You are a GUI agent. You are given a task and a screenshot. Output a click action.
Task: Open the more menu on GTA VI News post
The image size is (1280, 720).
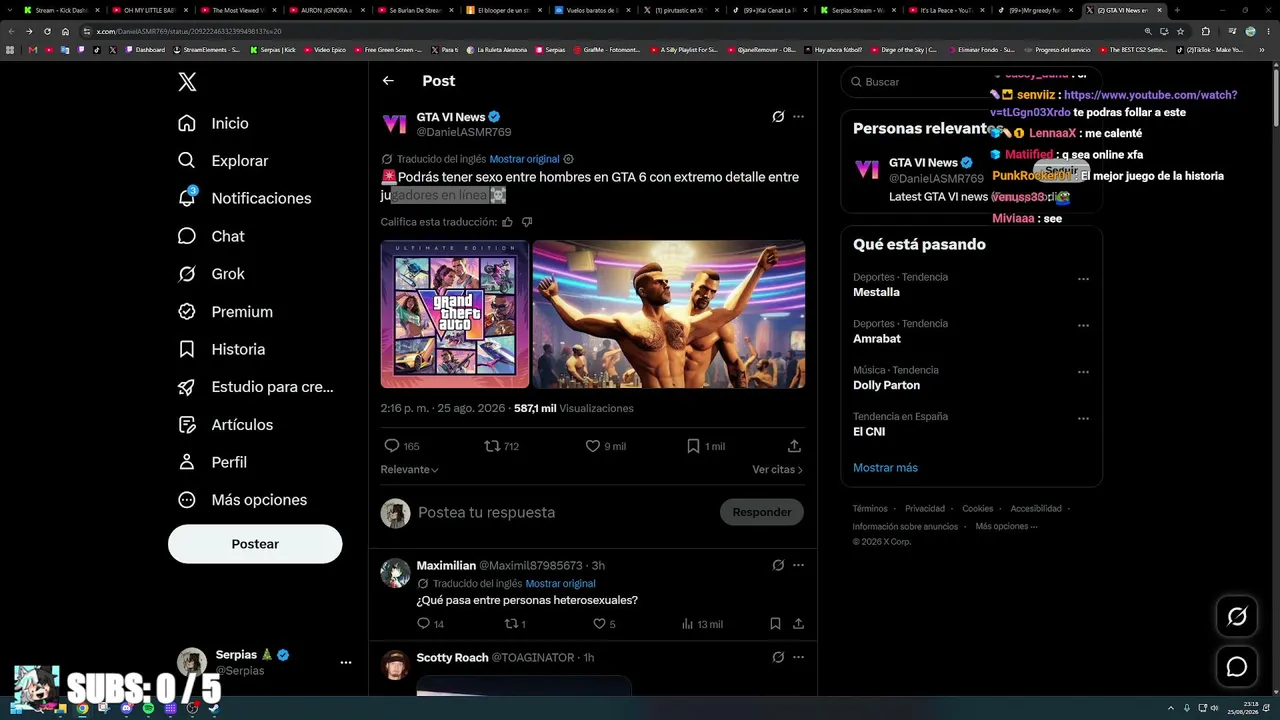(x=798, y=117)
